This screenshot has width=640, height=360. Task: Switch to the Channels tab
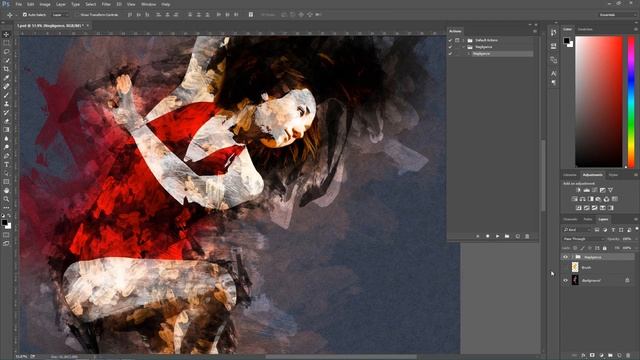click(570, 219)
